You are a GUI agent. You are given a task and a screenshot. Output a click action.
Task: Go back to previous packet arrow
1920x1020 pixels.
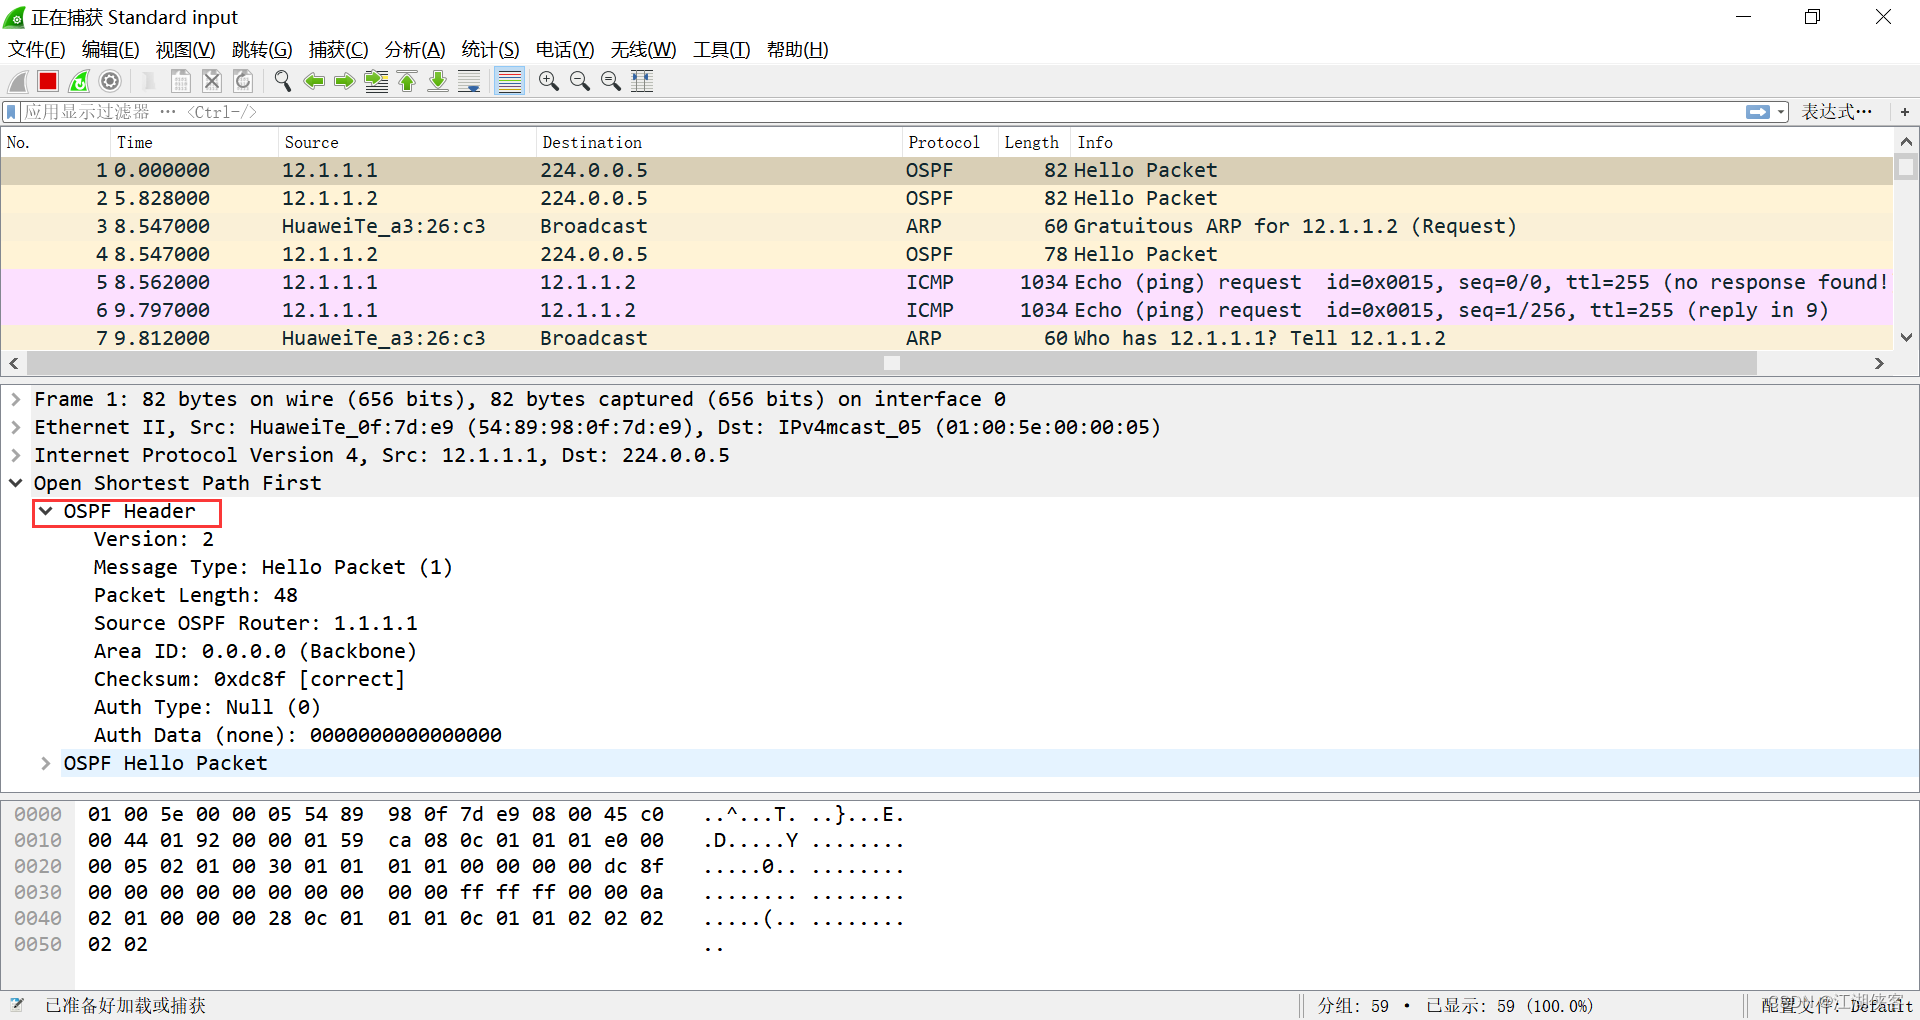point(314,82)
